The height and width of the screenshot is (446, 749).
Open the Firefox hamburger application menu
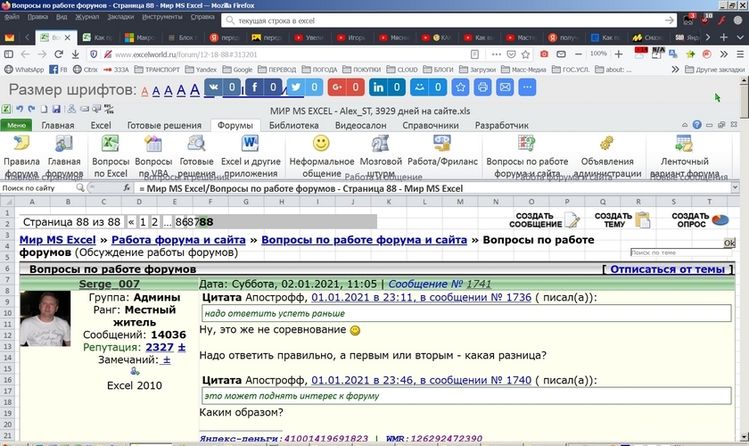pos(740,54)
